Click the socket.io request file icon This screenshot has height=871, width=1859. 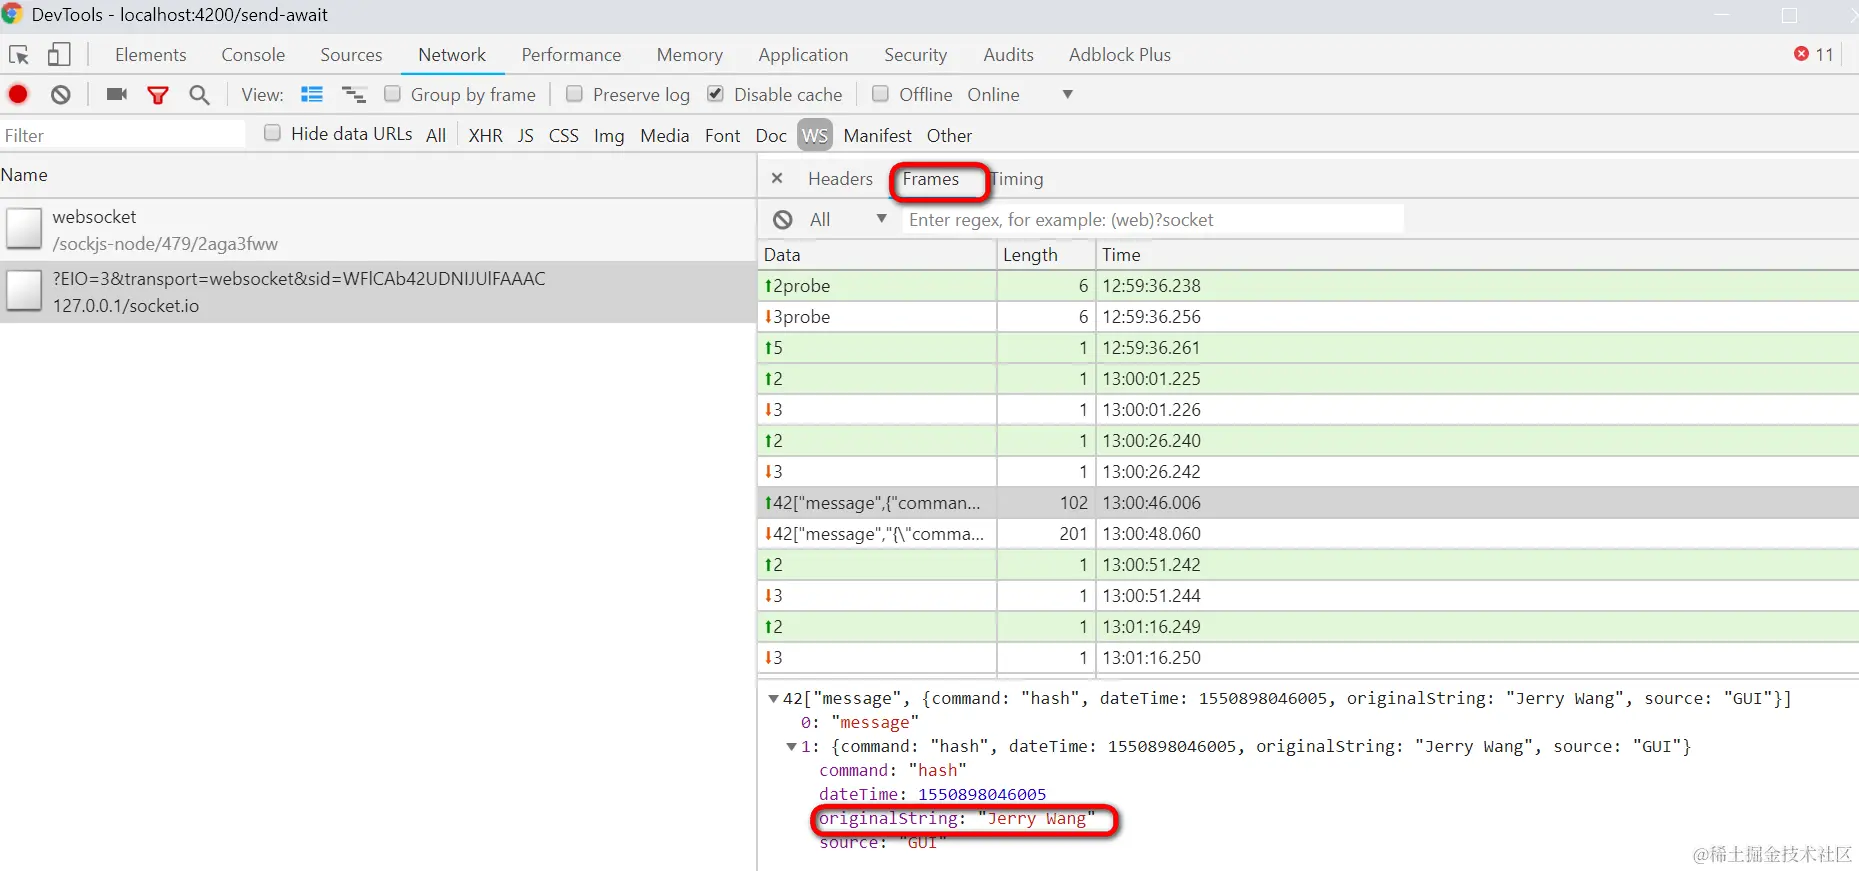tap(24, 291)
